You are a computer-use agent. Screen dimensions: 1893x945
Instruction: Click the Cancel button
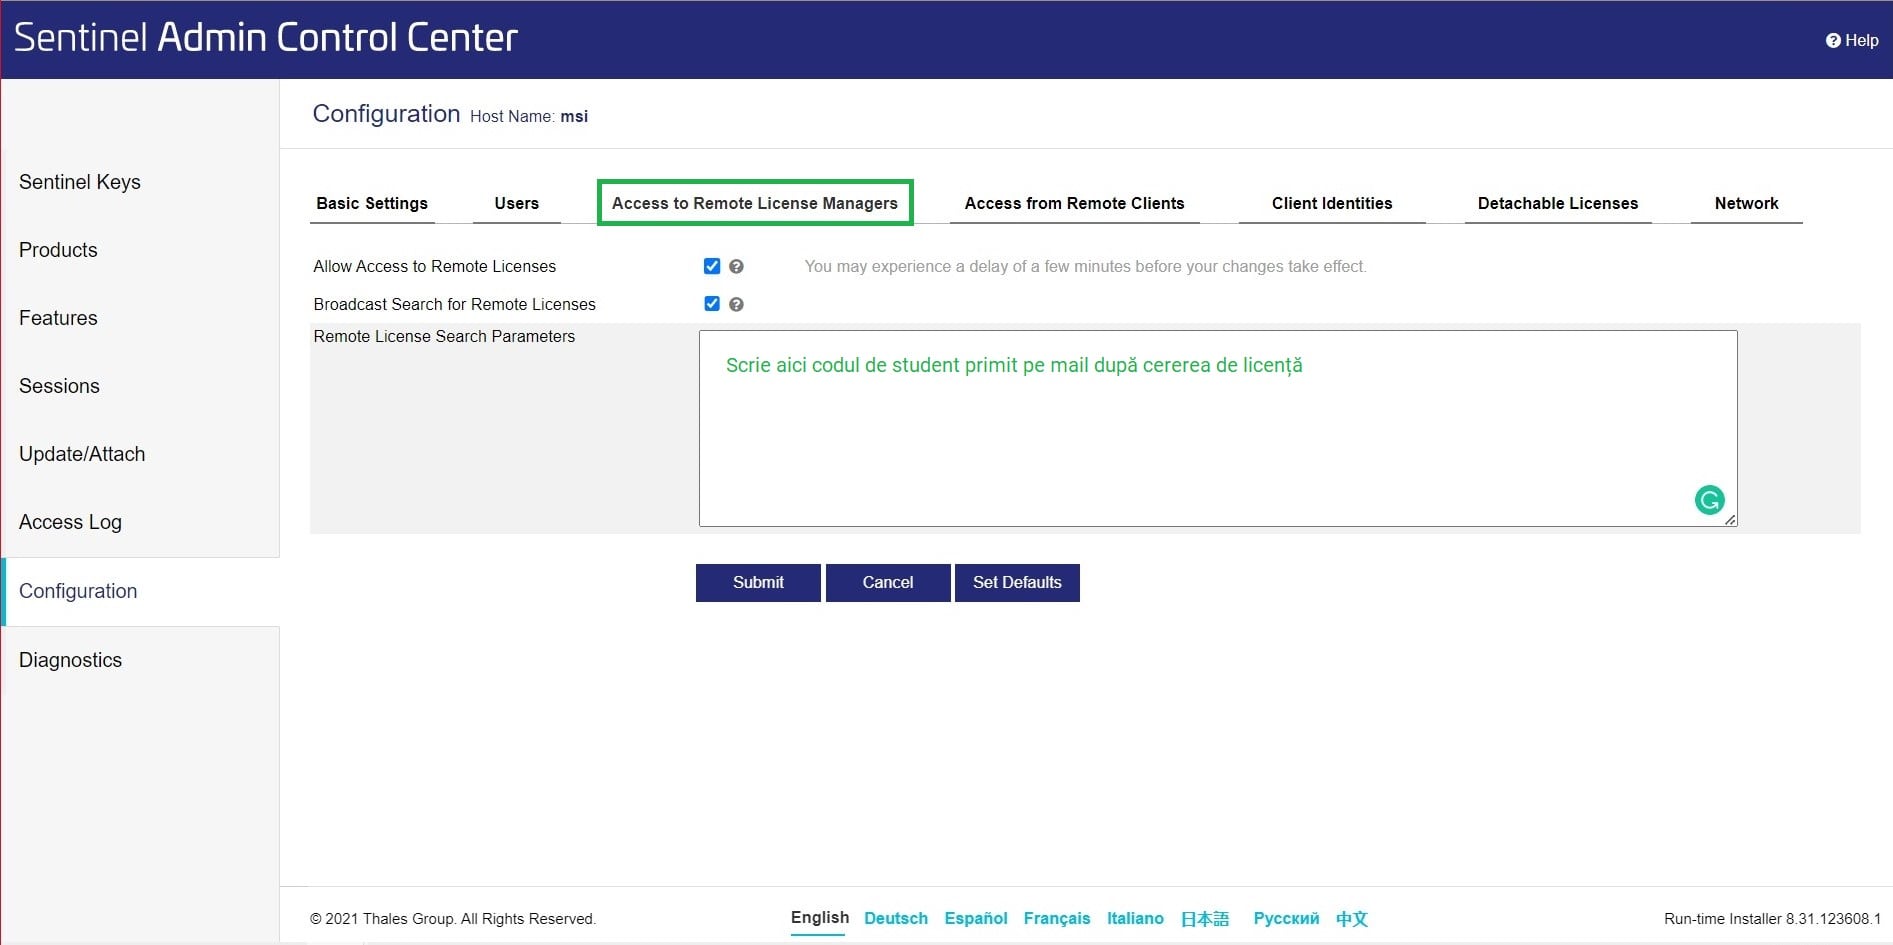[888, 583]
